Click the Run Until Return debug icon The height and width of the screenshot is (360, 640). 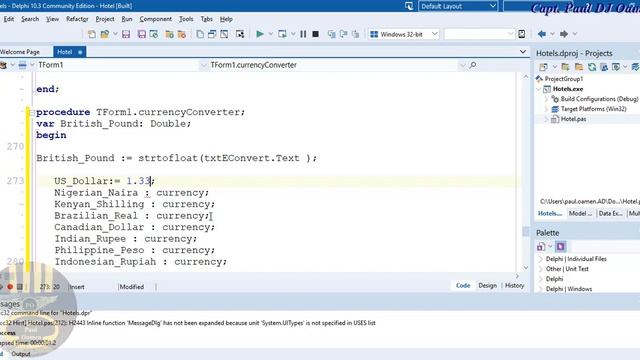(x=356, y=34)
